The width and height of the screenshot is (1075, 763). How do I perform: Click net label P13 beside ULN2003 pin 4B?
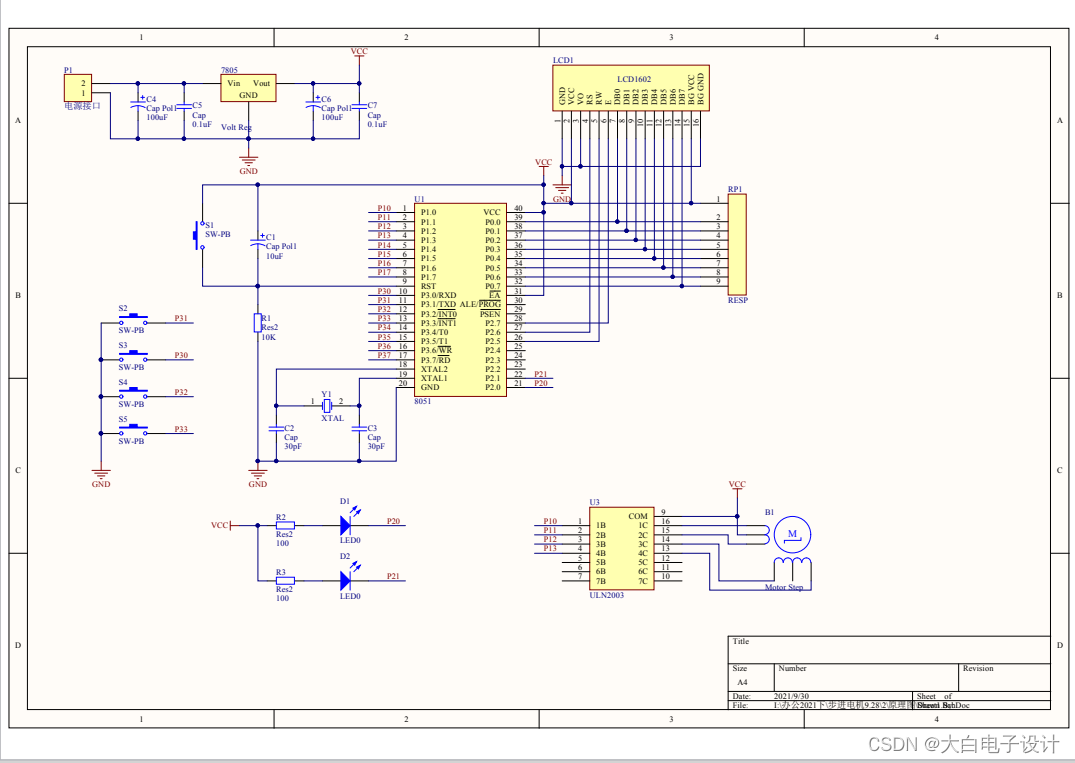click(x=550, y=548)
